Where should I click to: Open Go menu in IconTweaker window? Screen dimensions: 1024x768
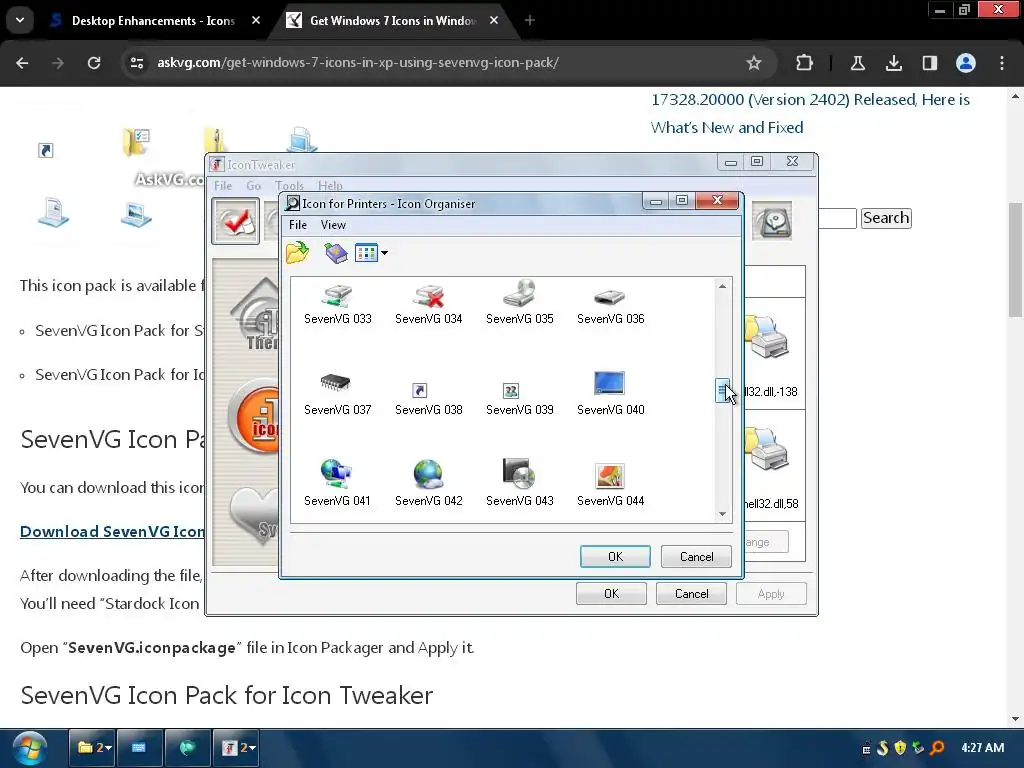[x=253, y=185]
